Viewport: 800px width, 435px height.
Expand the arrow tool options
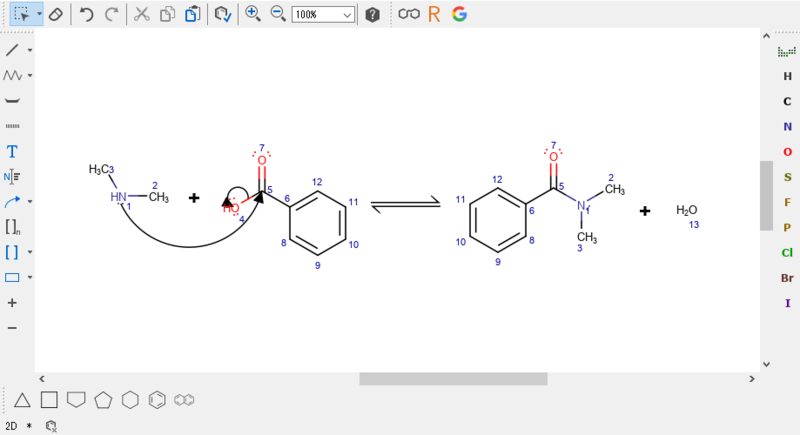[x=30, y=202]
